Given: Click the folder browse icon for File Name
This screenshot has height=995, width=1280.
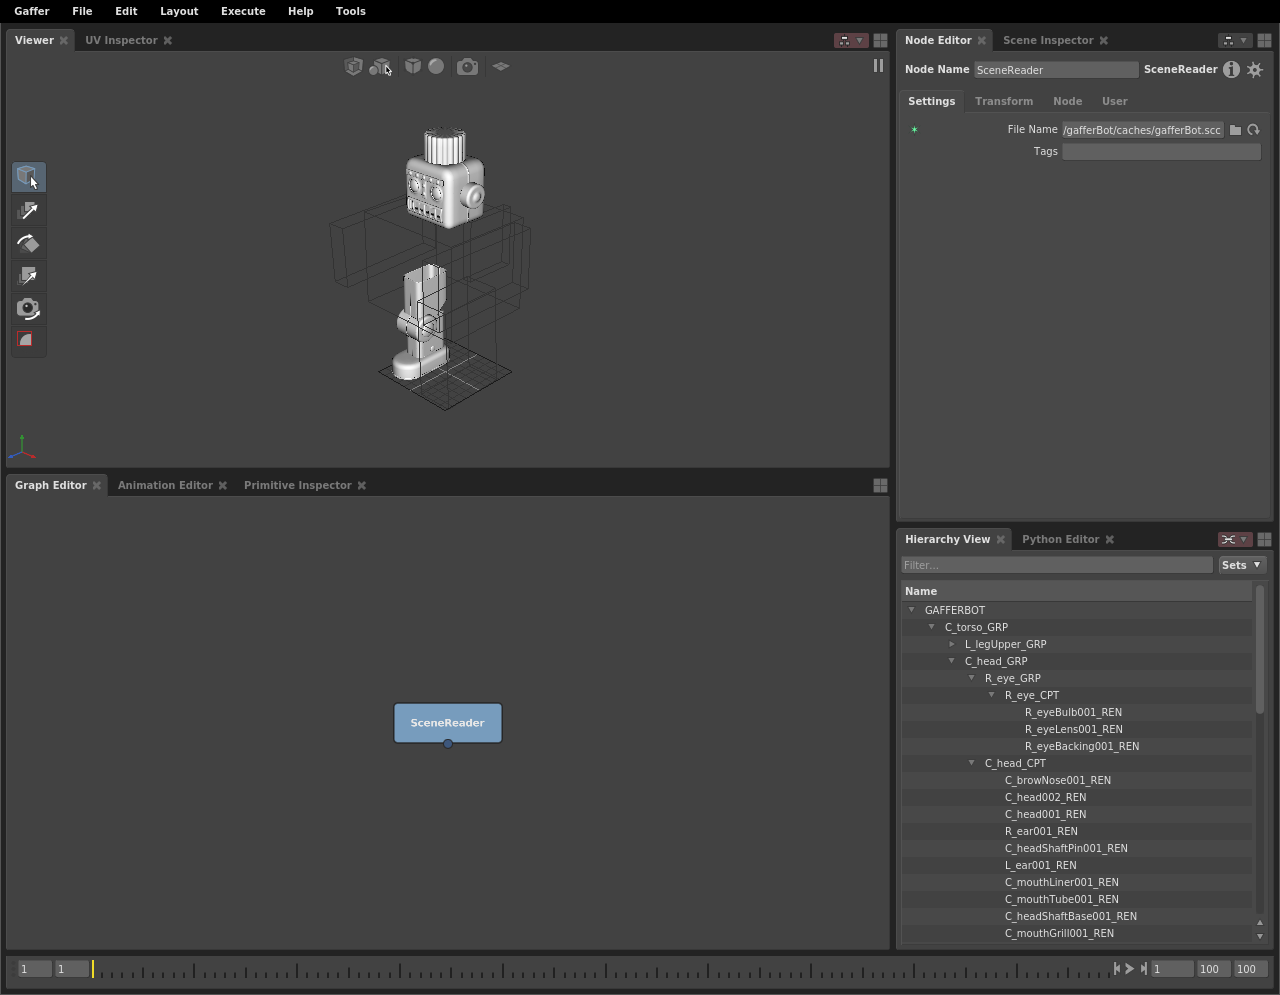Looking at the screenshot, I should (x=1236, y=130).
